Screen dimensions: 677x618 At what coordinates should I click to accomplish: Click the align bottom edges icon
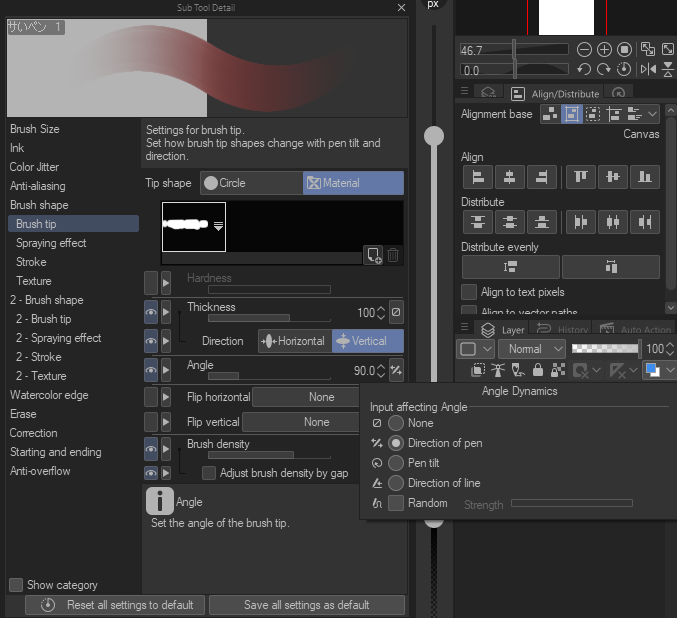point(645,177)
